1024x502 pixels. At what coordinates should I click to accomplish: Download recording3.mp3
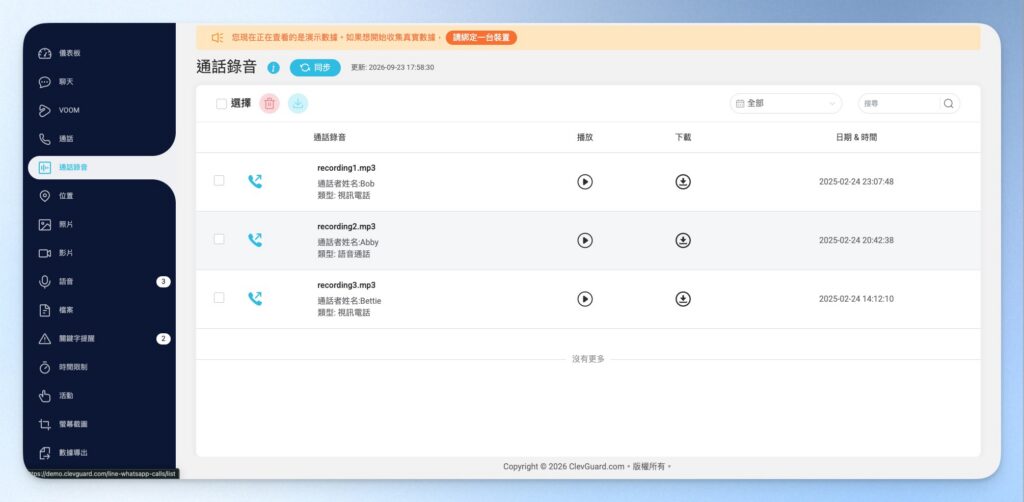[x=683, y=299]
